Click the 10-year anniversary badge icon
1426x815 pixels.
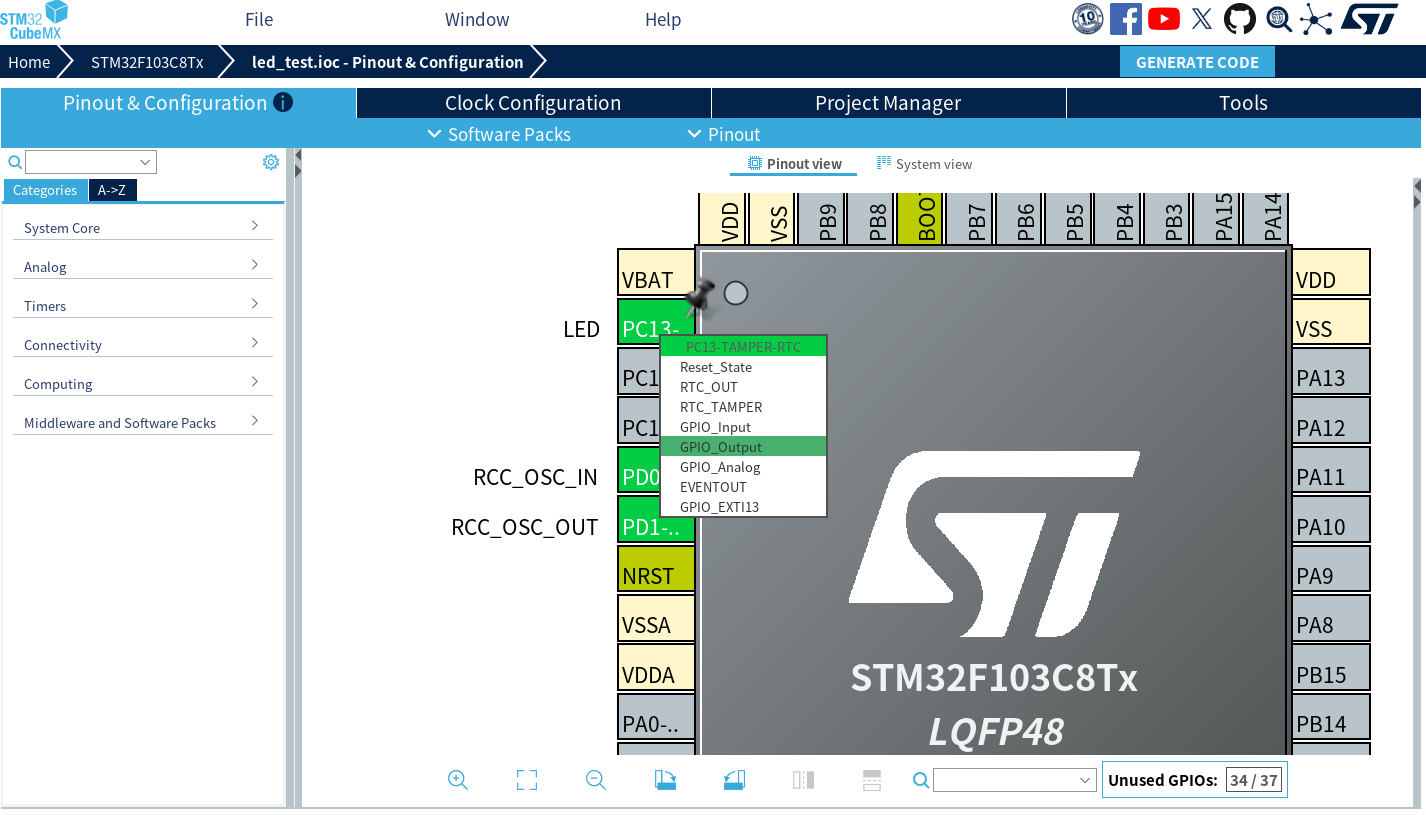[x=1088, y=18]
